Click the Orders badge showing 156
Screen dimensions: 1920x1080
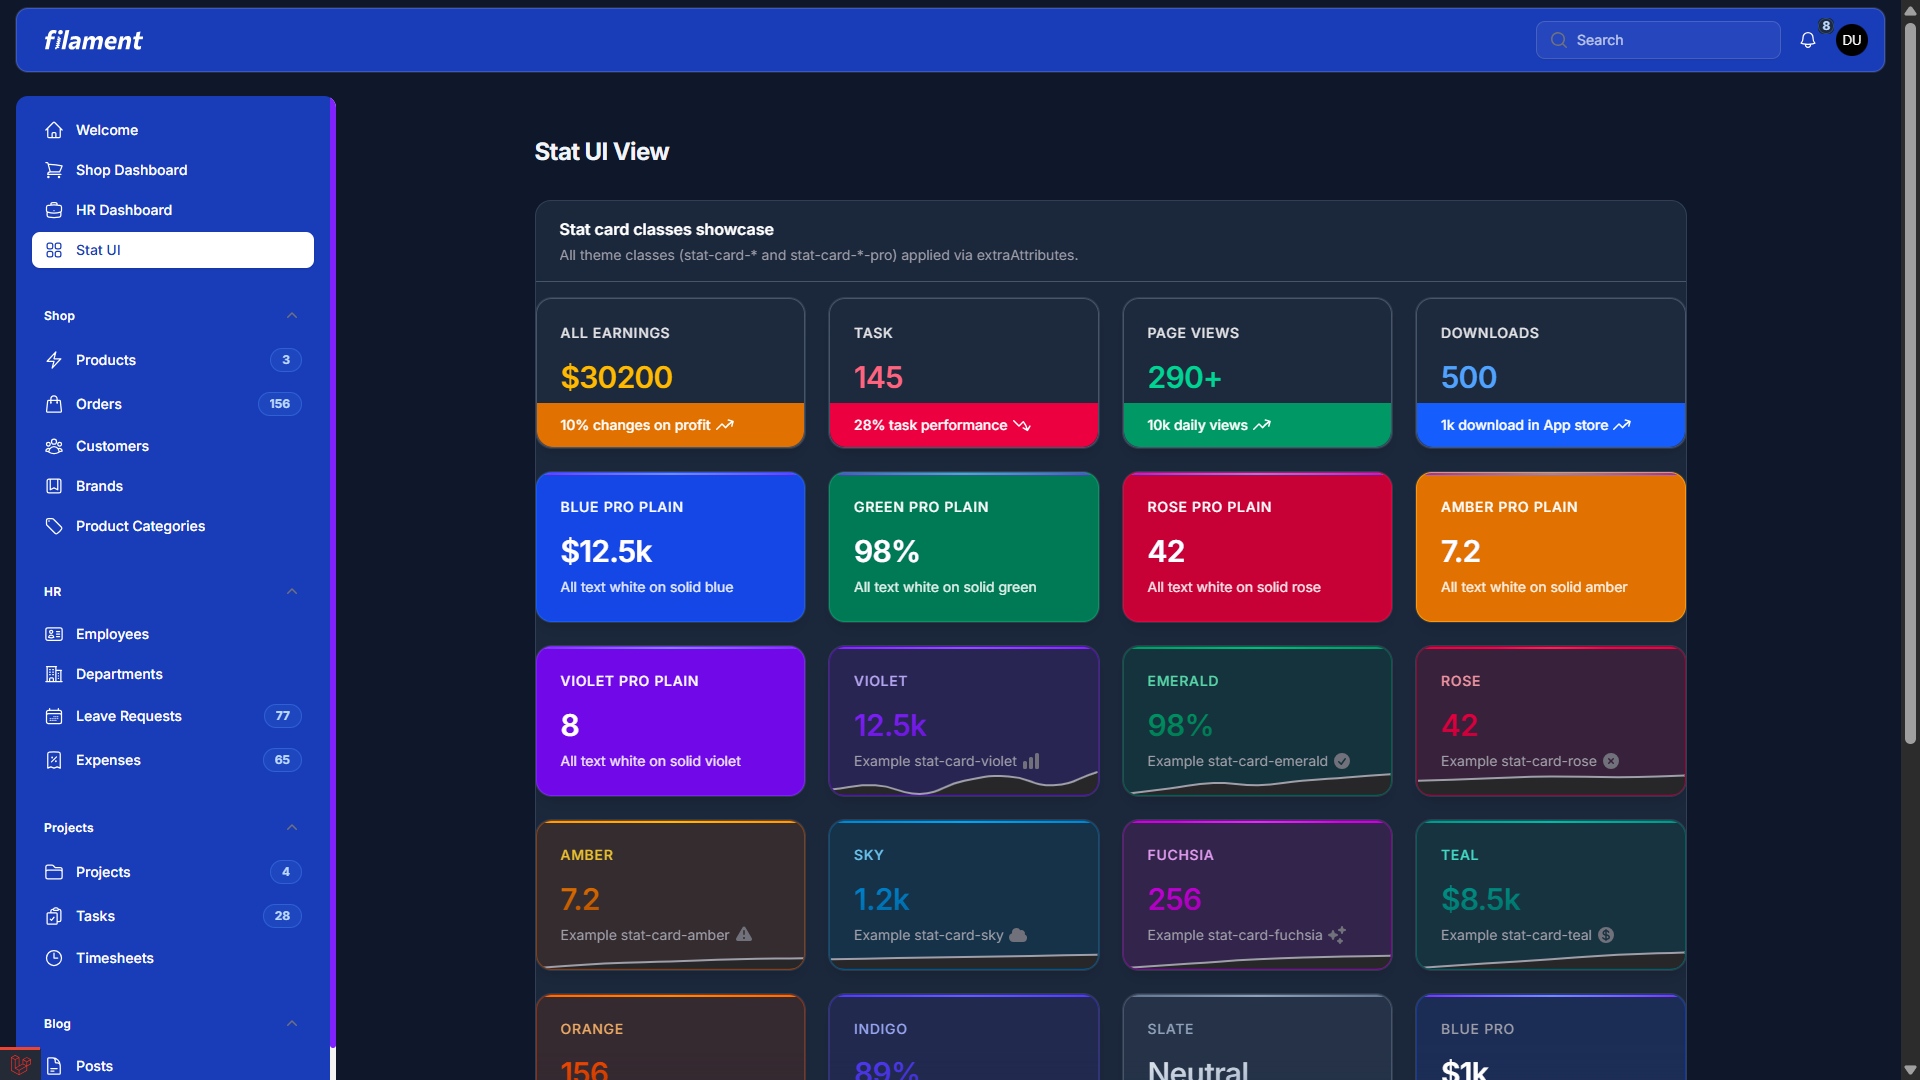click(x=280, y=404)
